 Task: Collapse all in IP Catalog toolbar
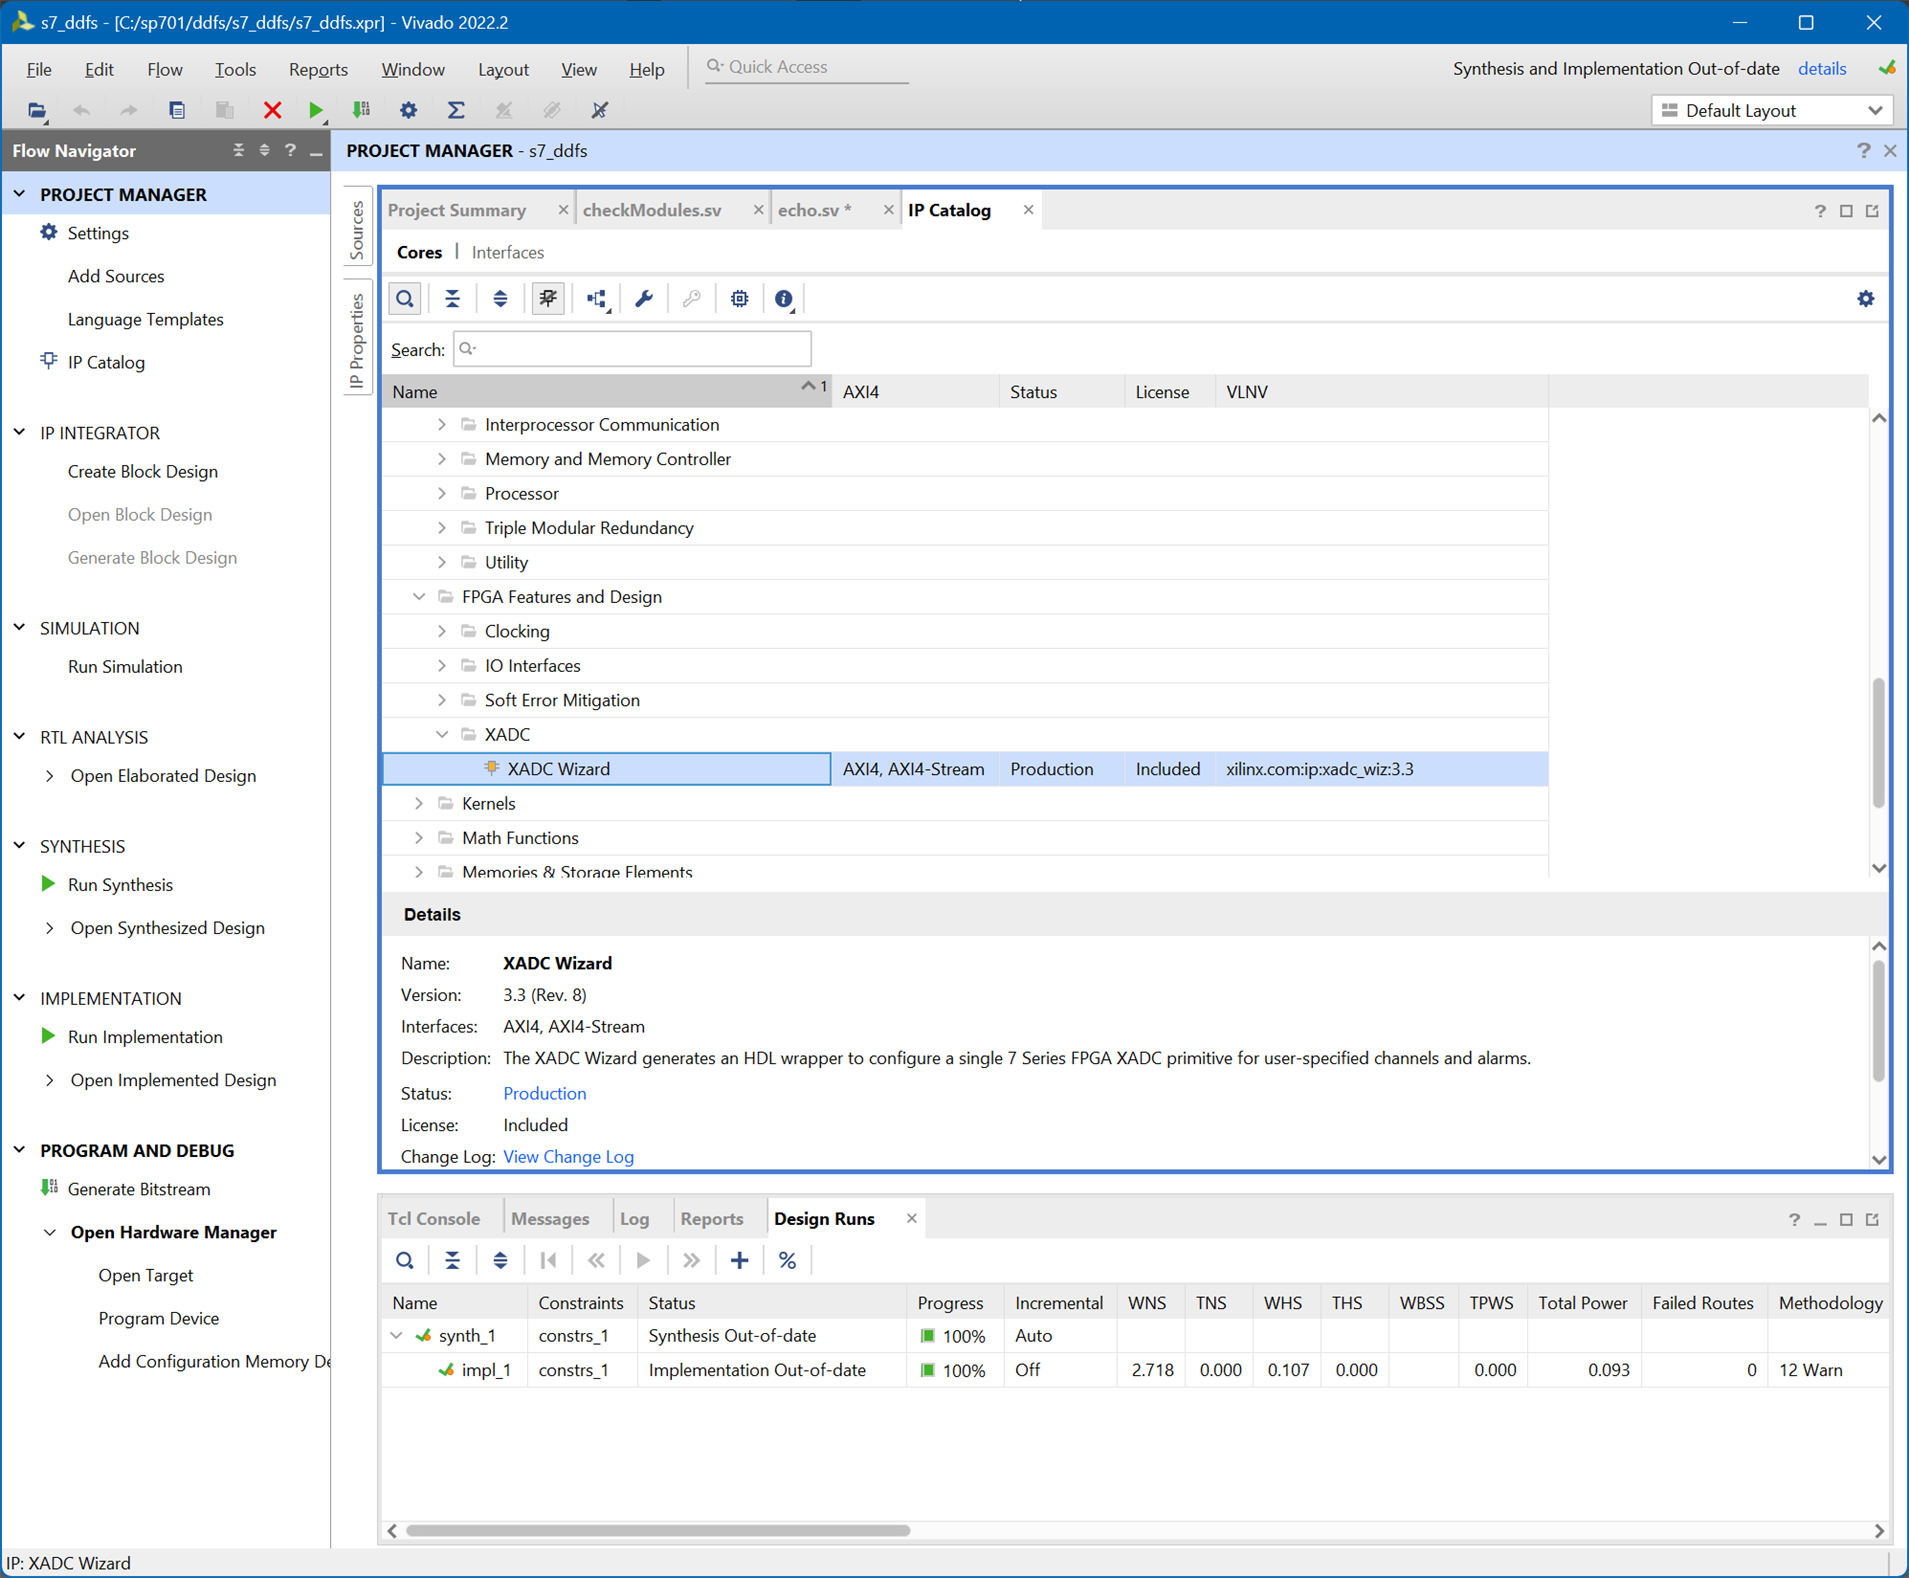[452, 299]
